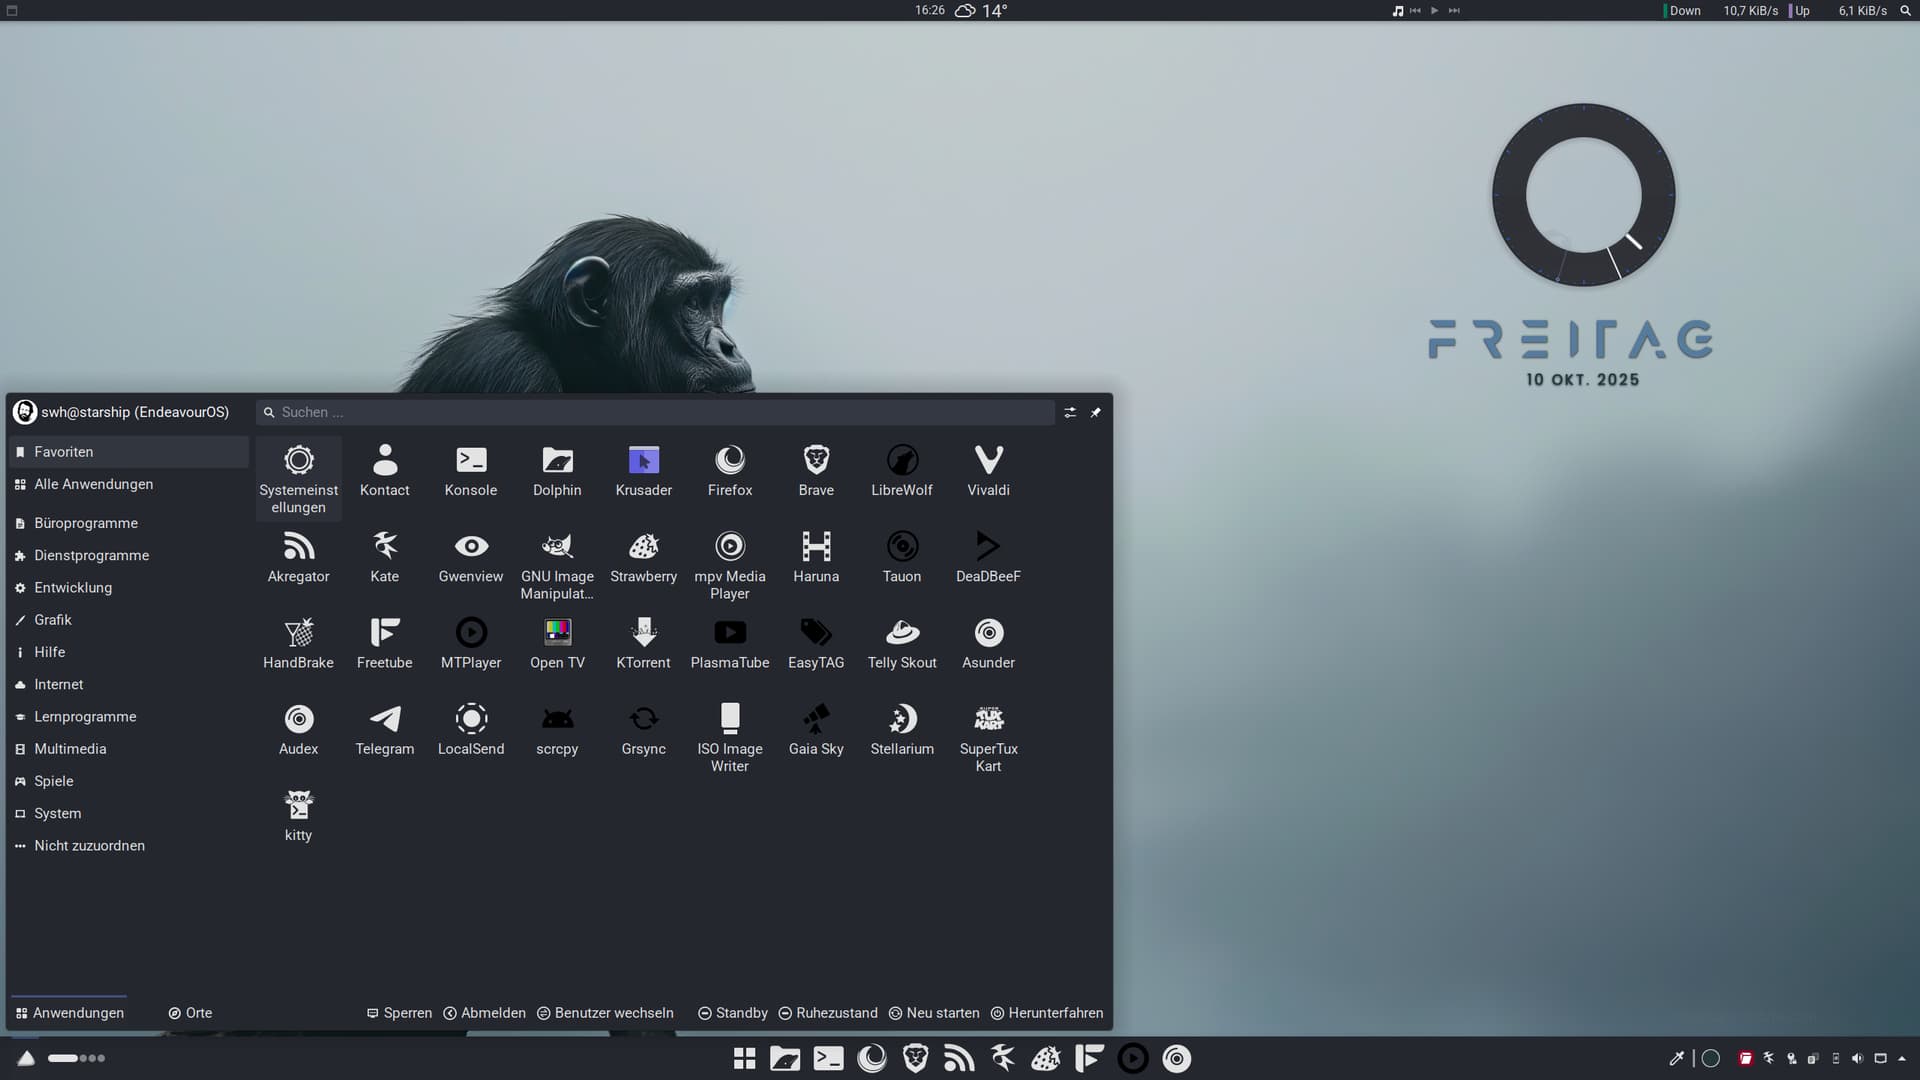
Task: Toggle the pin to keep the menu open
Action: click(1095, 412)
